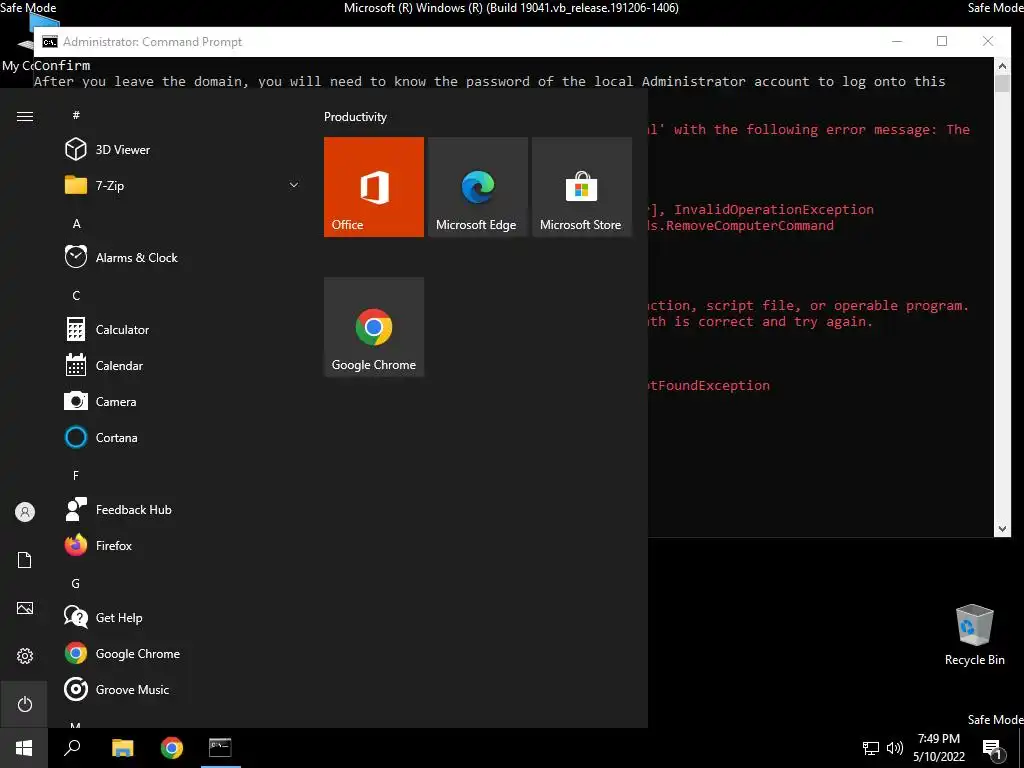Open the Microsoft Store tile
Screen dimensions: 1024x768
582,187
